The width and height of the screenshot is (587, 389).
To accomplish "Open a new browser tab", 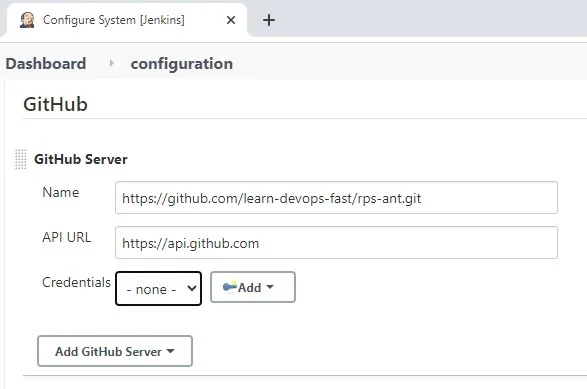I will tap(269, 20).
